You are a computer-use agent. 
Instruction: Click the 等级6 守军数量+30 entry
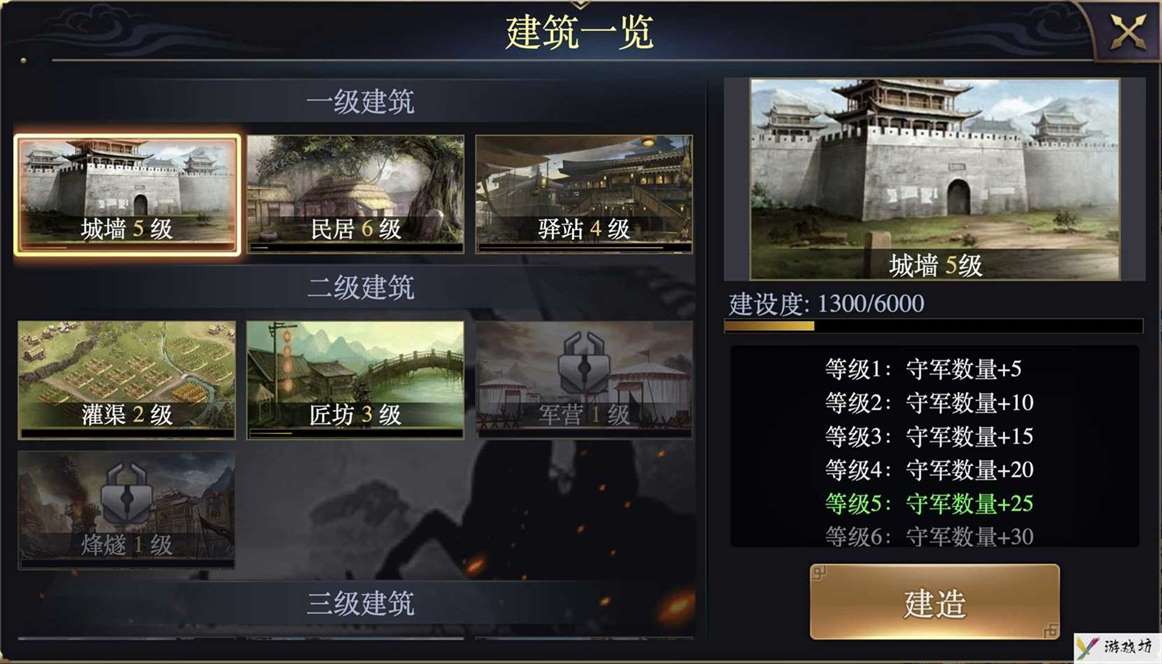929,537
